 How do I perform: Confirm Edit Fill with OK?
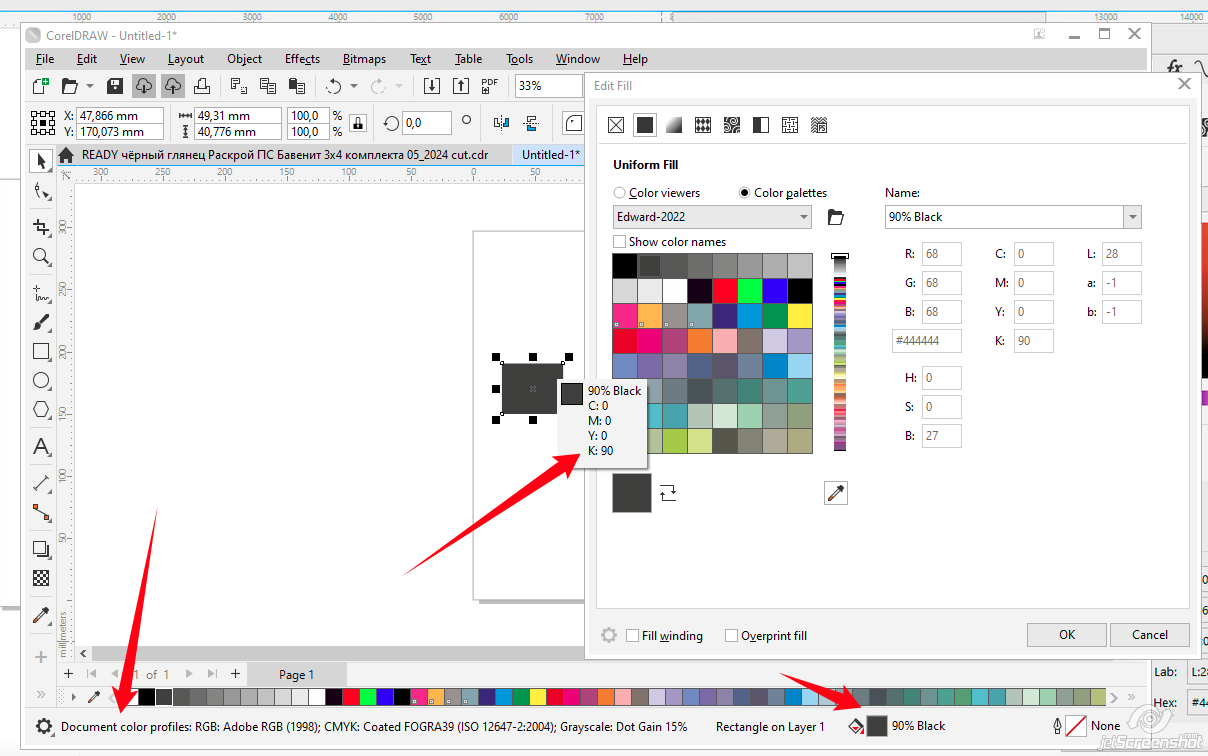click(x=1067, y=634)
